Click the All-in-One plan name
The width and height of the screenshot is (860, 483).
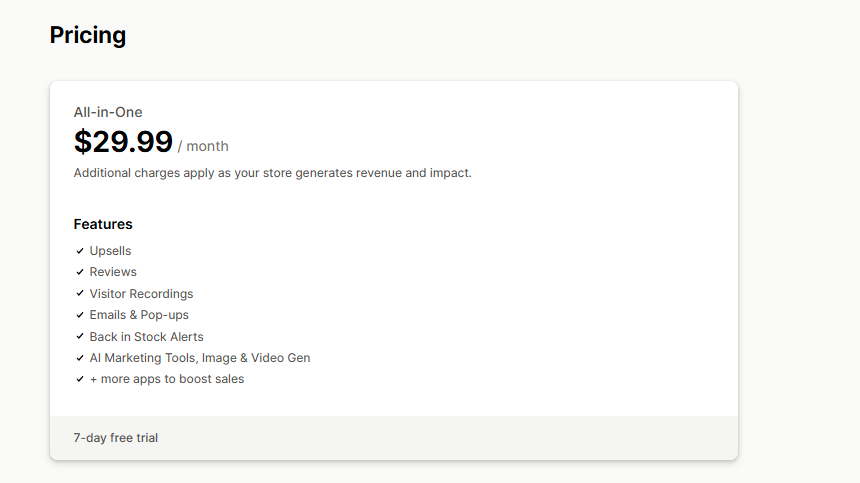(x=108, y=112)
